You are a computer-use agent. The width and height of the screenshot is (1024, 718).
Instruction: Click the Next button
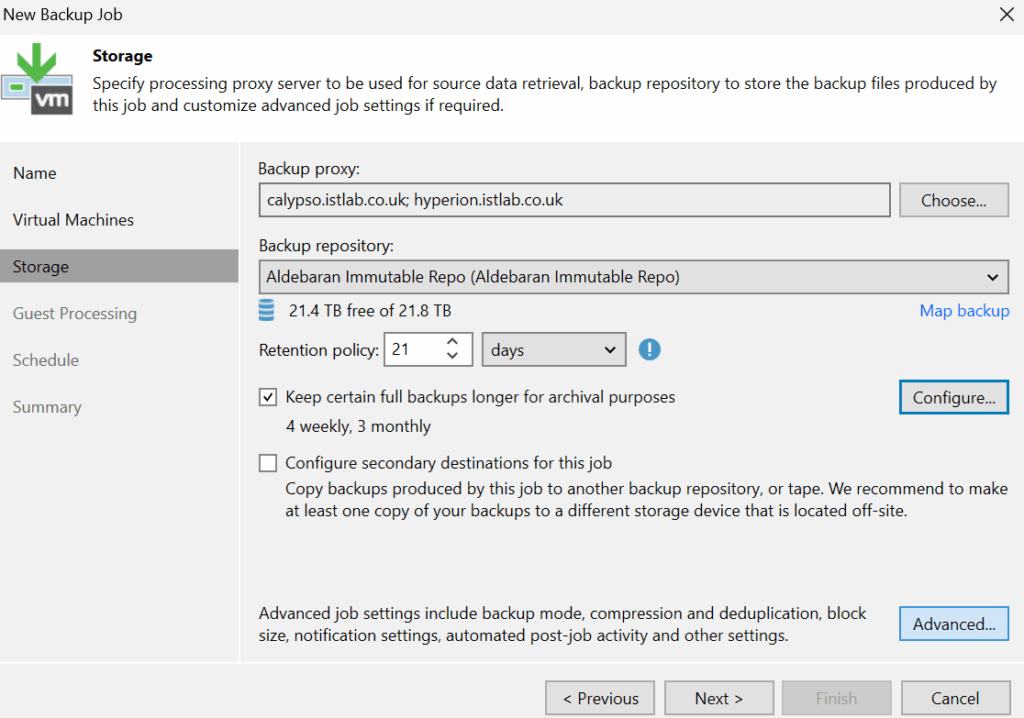point(719,698)
